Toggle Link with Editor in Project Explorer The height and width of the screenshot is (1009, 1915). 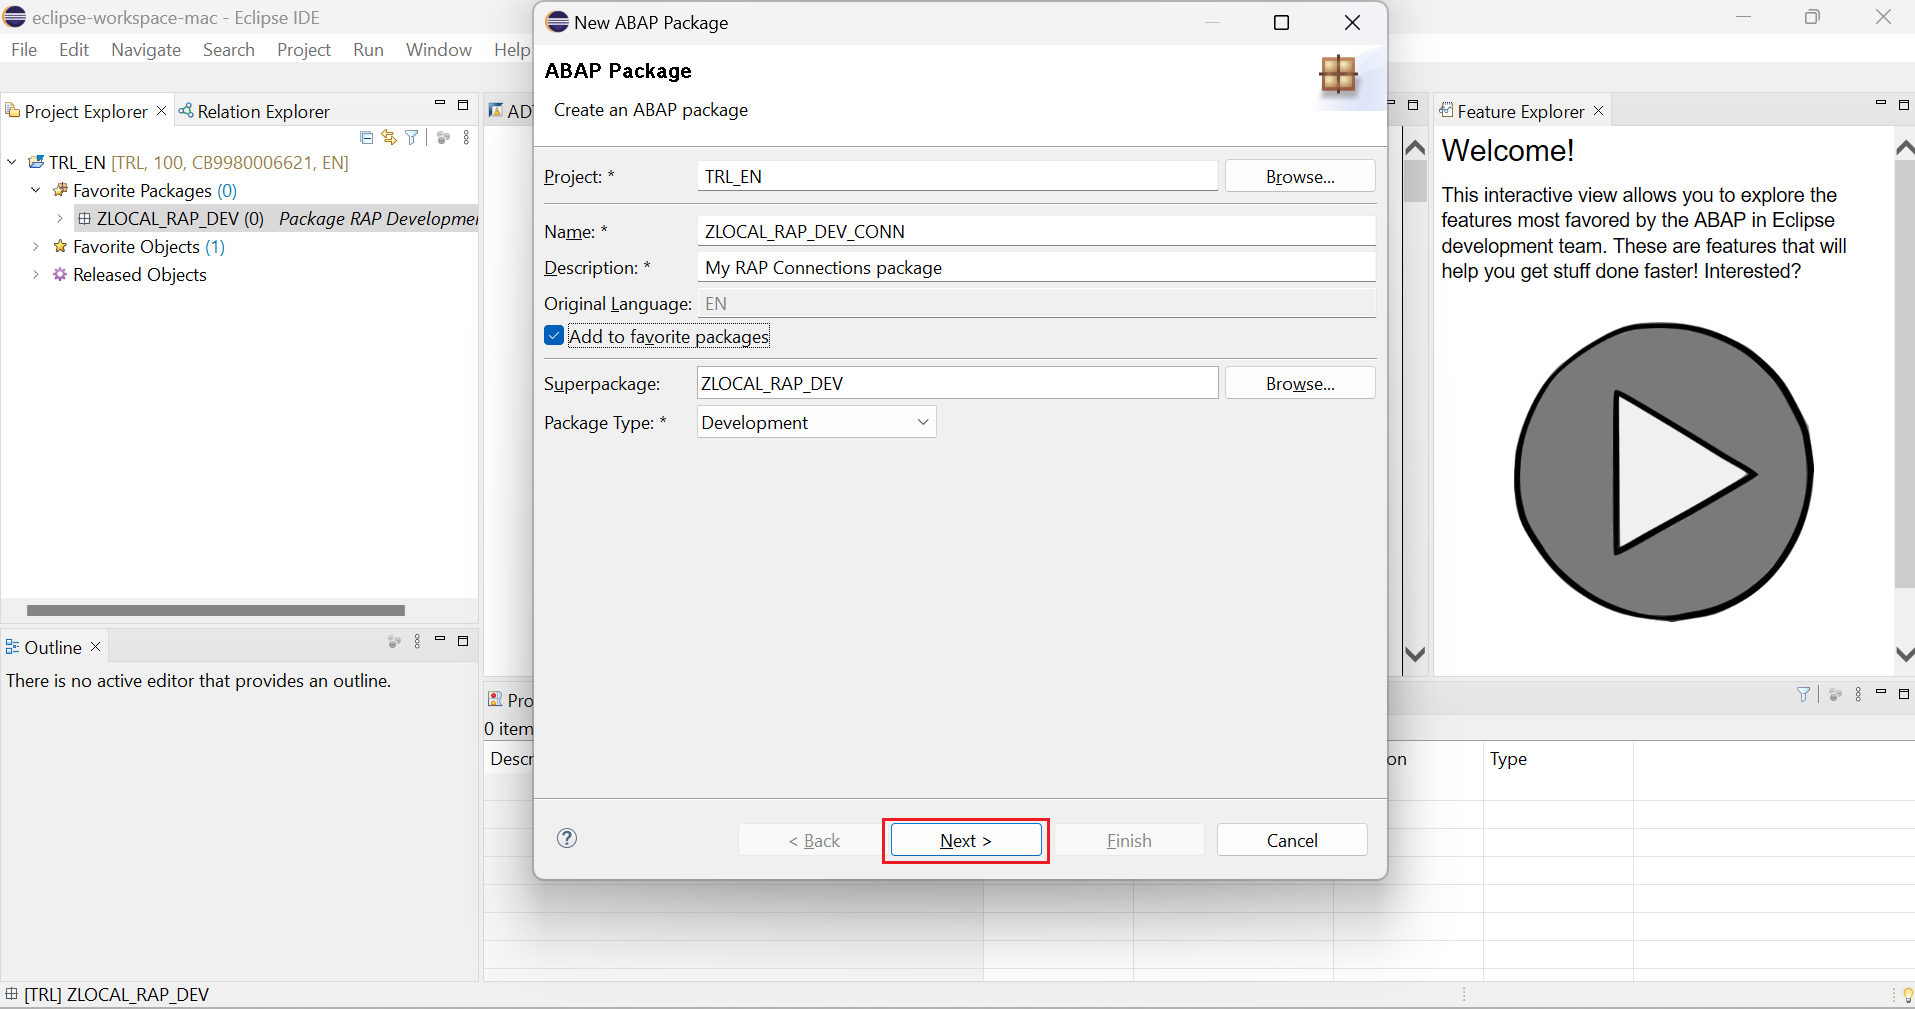pos(389,138)
